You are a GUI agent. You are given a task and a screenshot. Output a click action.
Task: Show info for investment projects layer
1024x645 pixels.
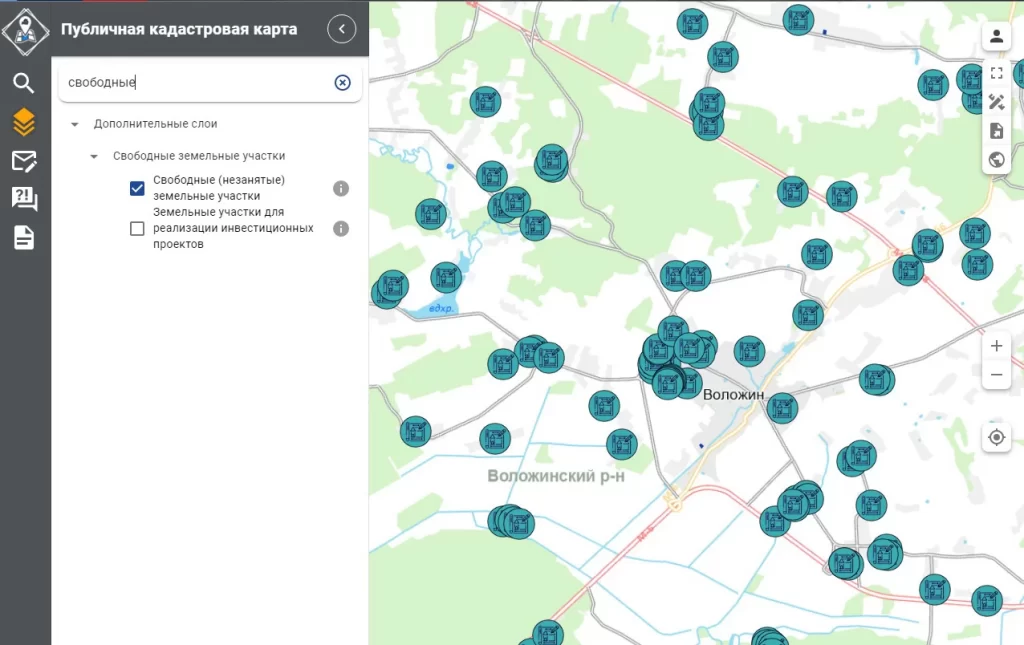pos(341,229)
